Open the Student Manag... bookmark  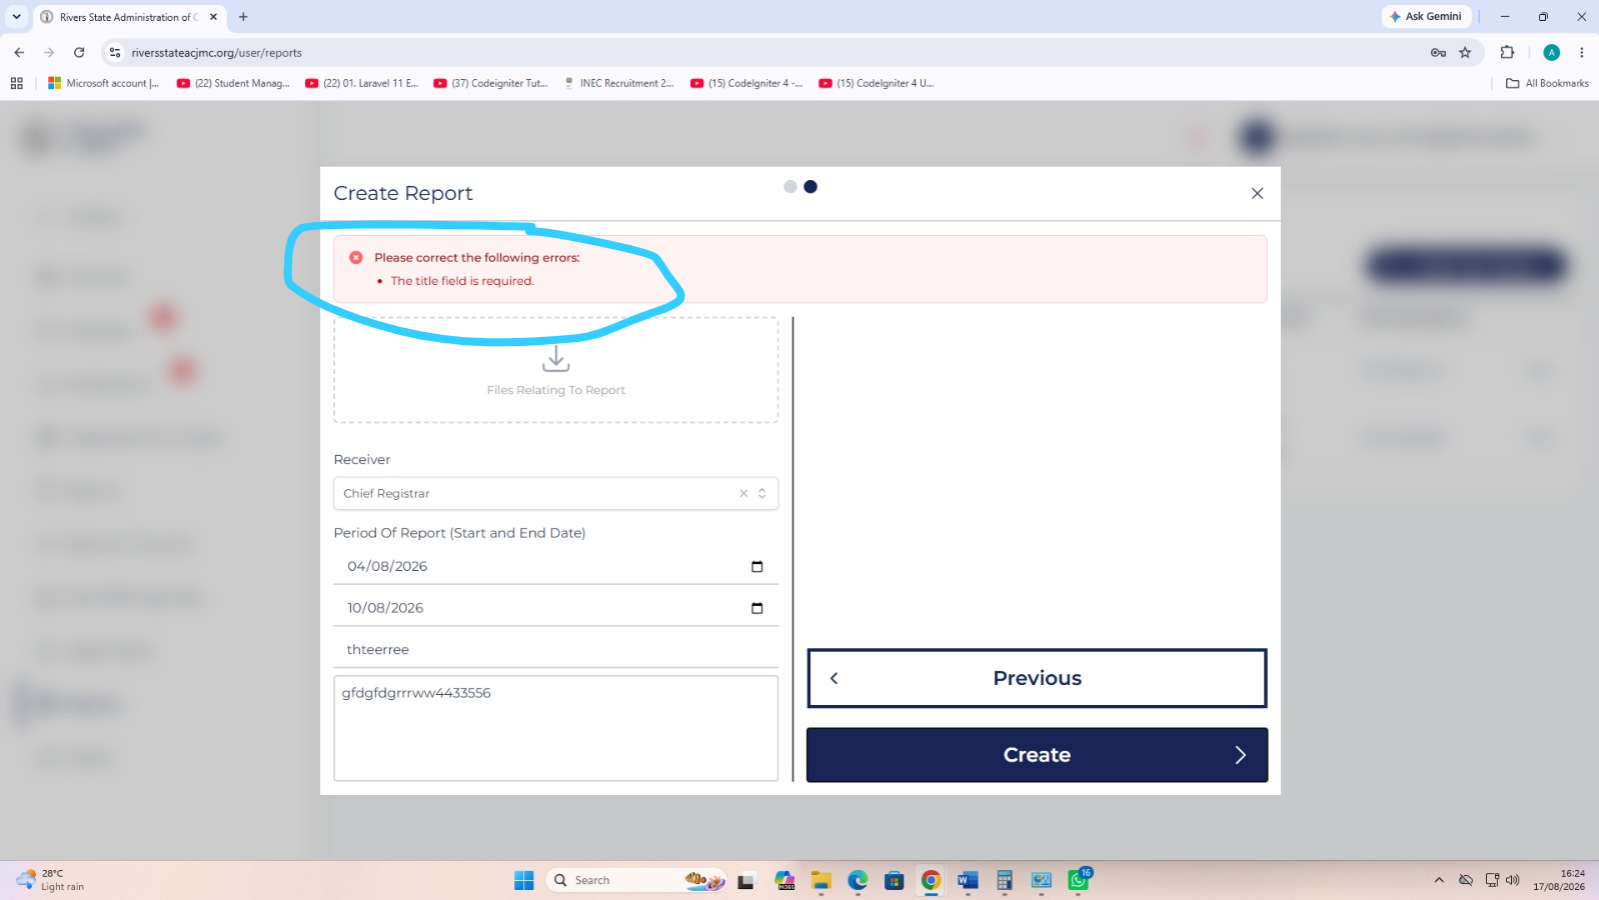(233, 83)
